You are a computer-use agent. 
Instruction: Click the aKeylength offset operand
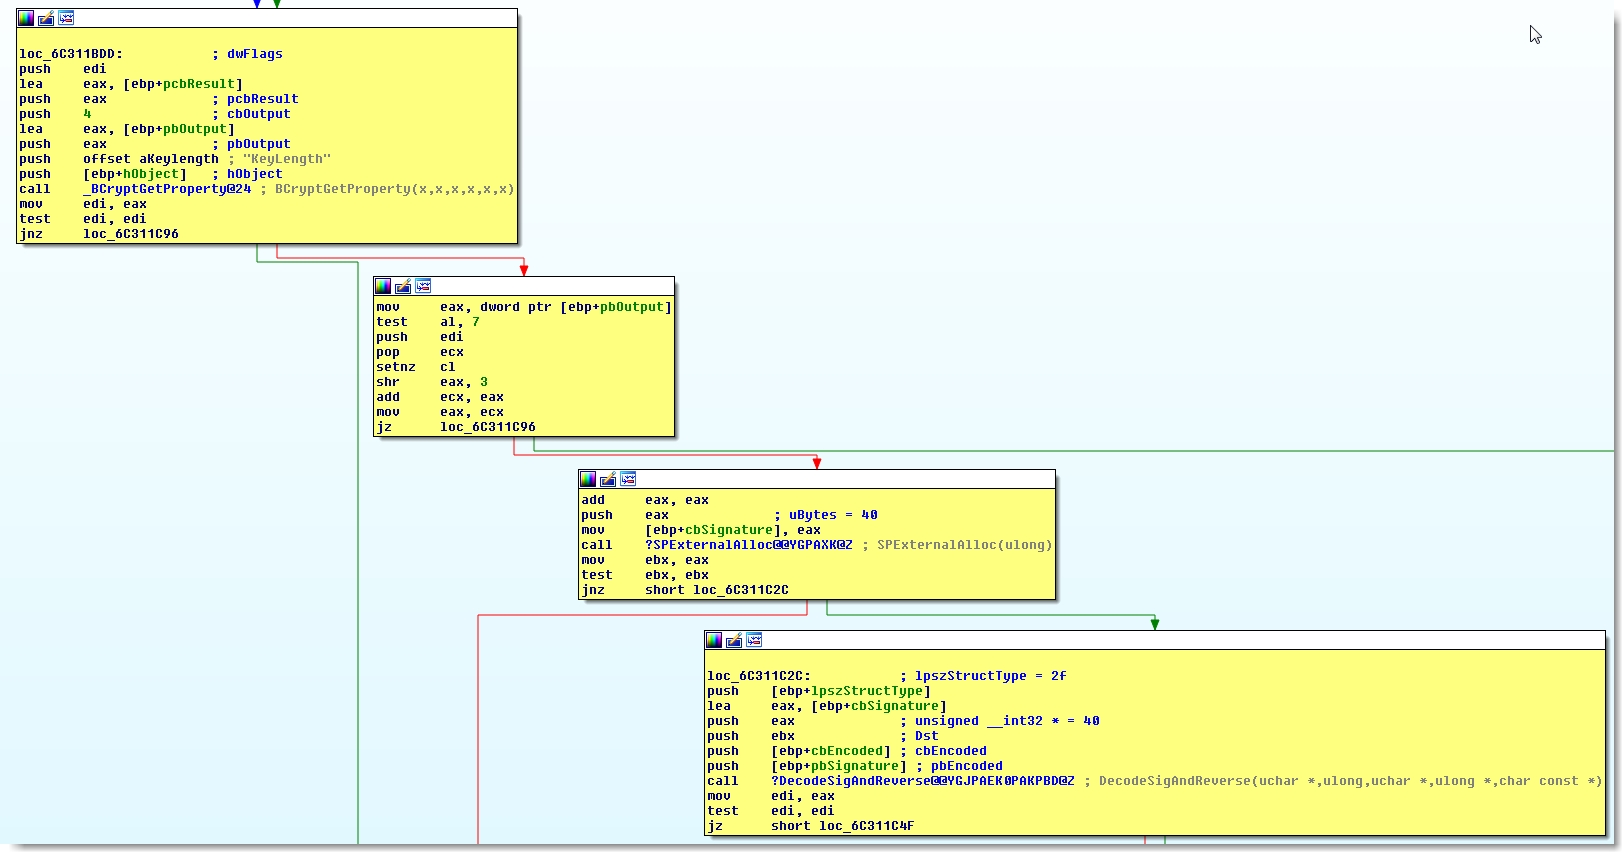(178, 159)
